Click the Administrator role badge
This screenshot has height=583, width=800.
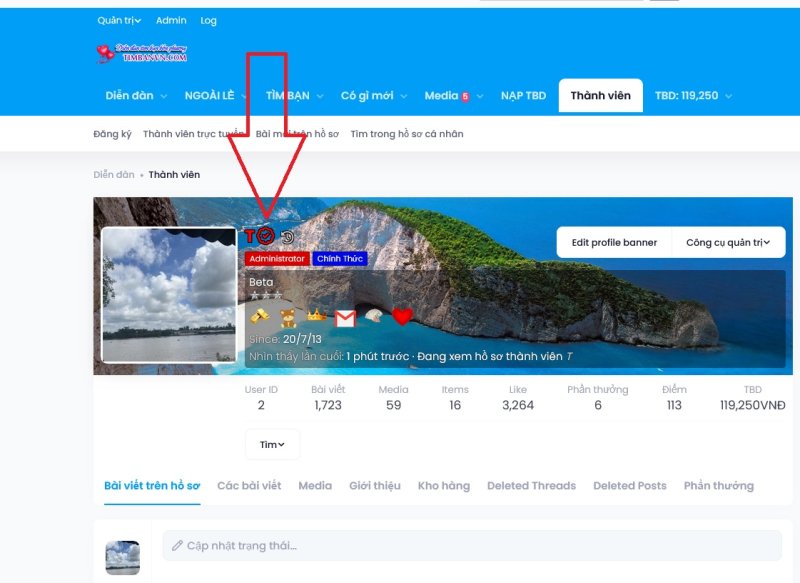(x=276, y=258)
